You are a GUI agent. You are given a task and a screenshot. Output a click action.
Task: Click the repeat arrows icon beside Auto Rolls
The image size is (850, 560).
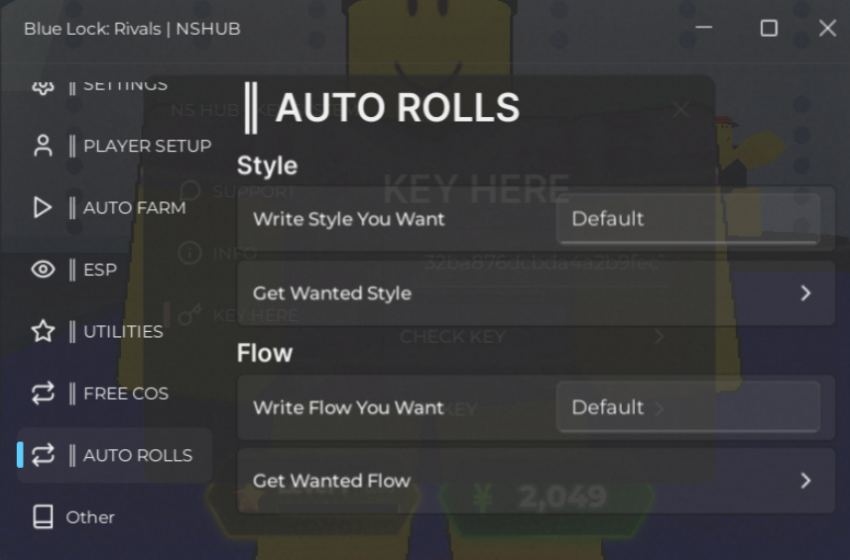(43, 455)
